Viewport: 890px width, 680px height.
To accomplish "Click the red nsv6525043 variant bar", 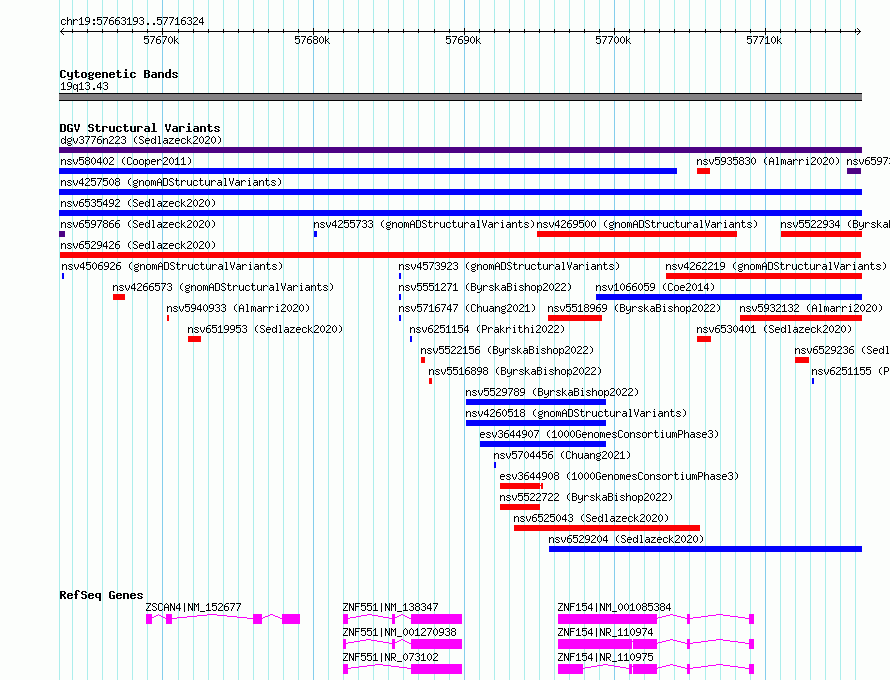I will pyautogui.click(x=607, y=528).
